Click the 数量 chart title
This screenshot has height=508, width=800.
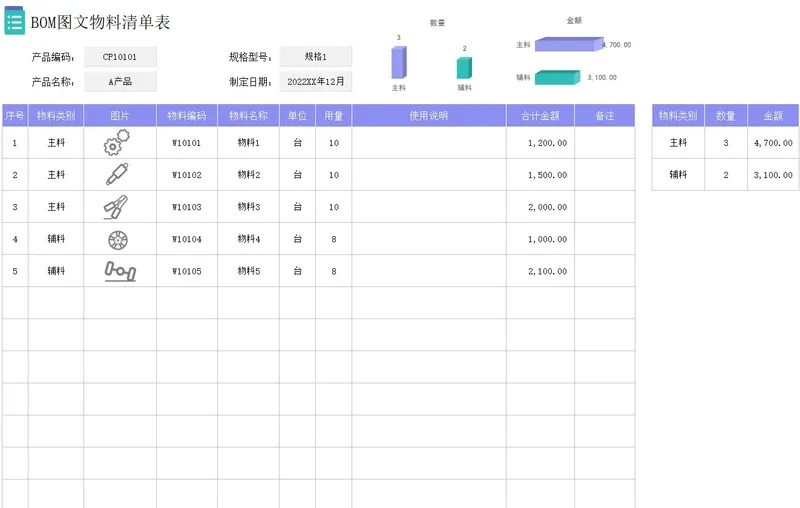pyautogui.click(x=437, y=23)
